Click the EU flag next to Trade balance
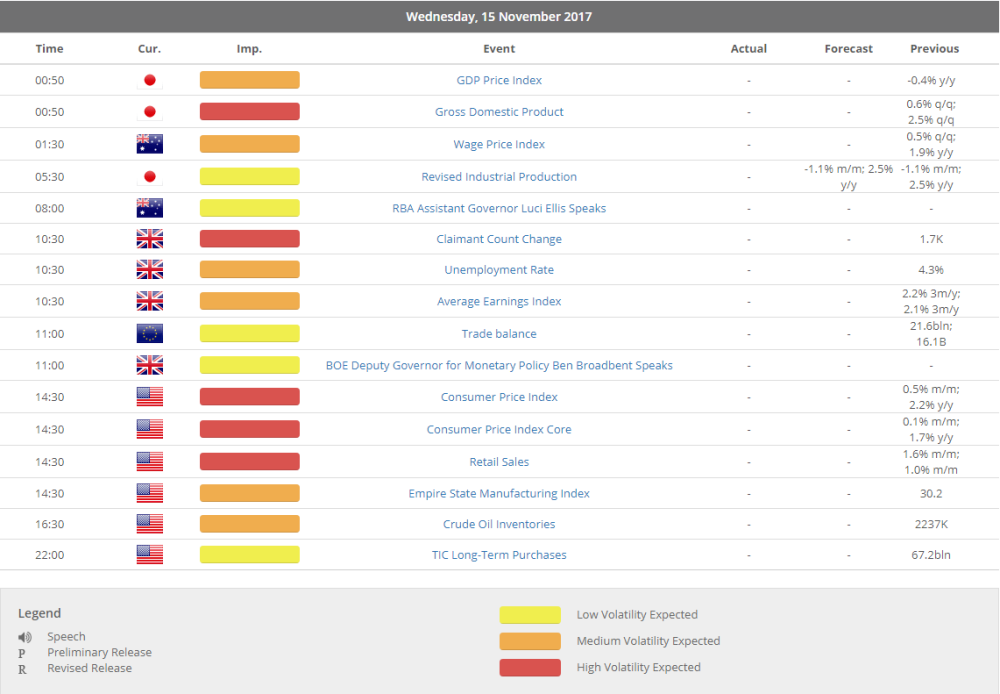 pyautogui.click(x=149, y=333)
